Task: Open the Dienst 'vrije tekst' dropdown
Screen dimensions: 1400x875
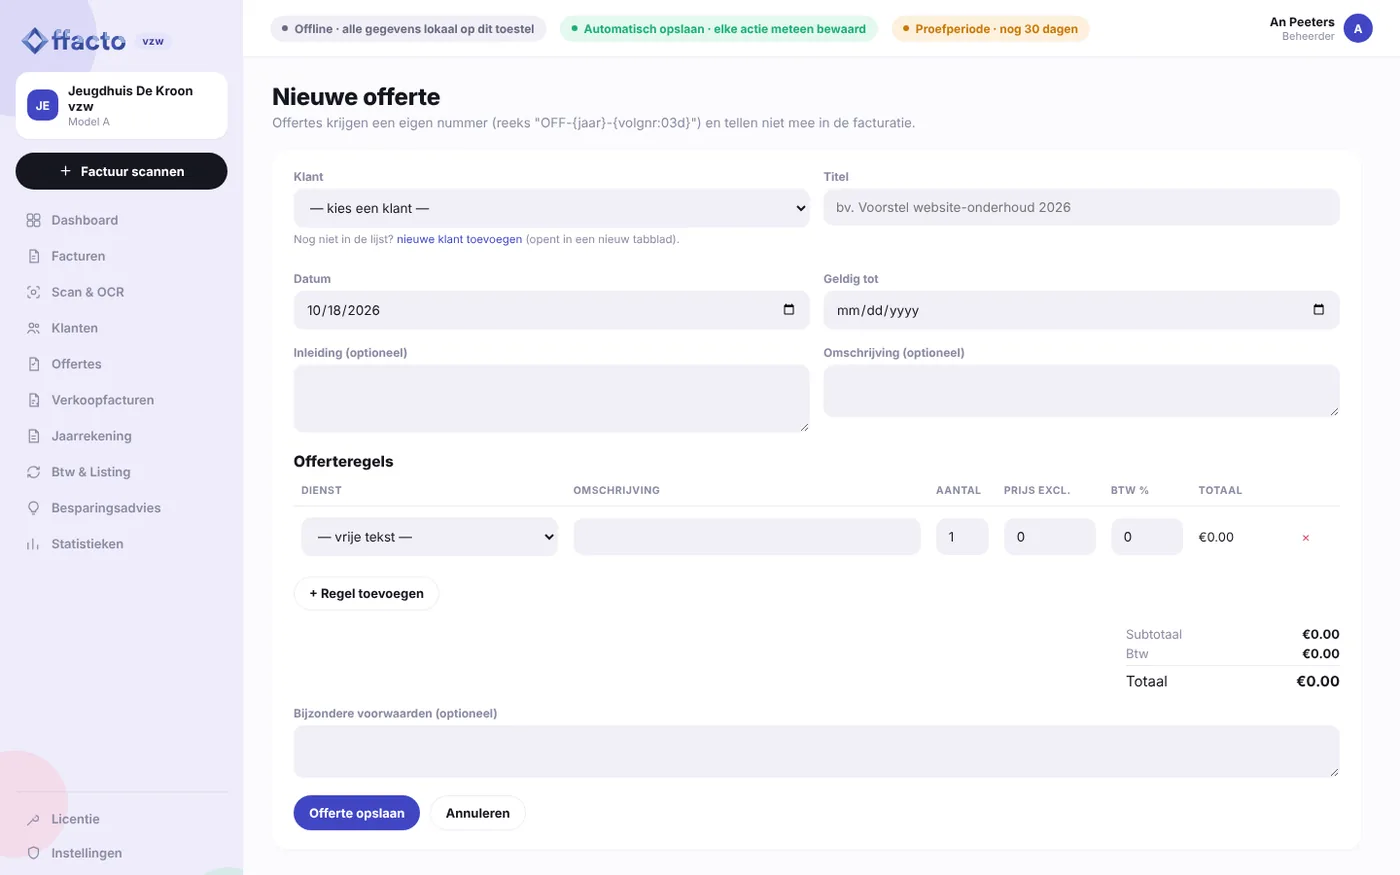Action: 429,537
